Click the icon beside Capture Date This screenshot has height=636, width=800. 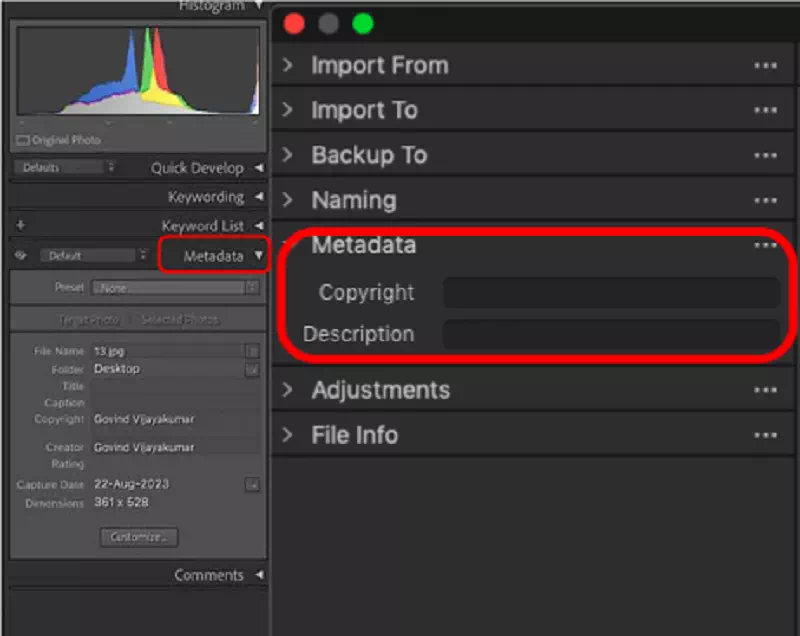252,485
